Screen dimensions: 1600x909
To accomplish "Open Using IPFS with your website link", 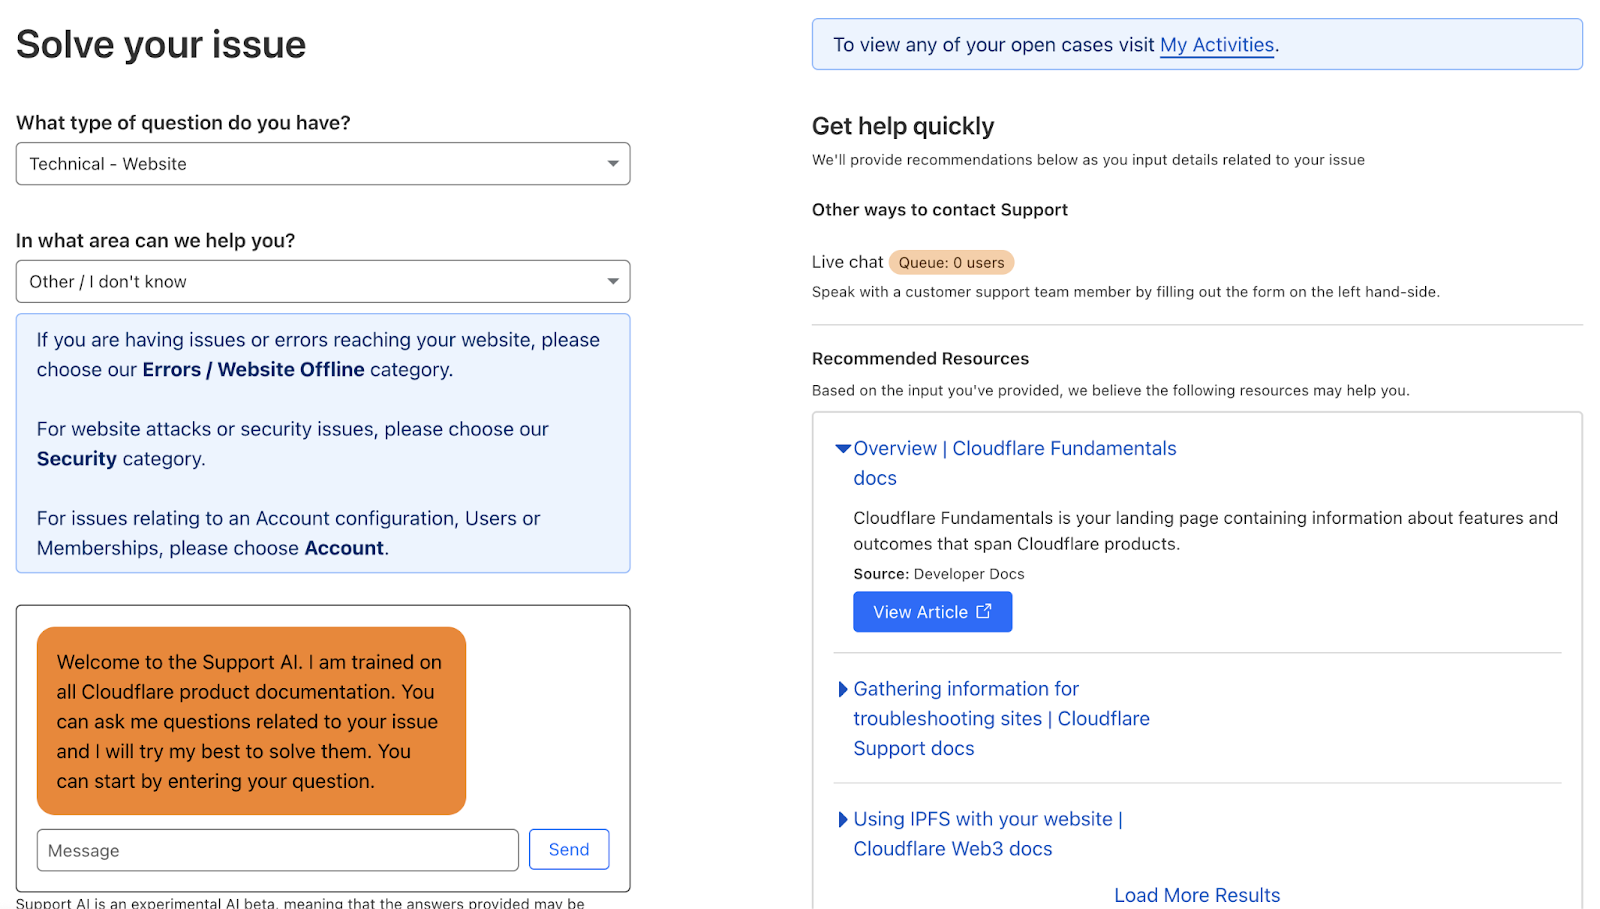I will click(x=987, y=818).
